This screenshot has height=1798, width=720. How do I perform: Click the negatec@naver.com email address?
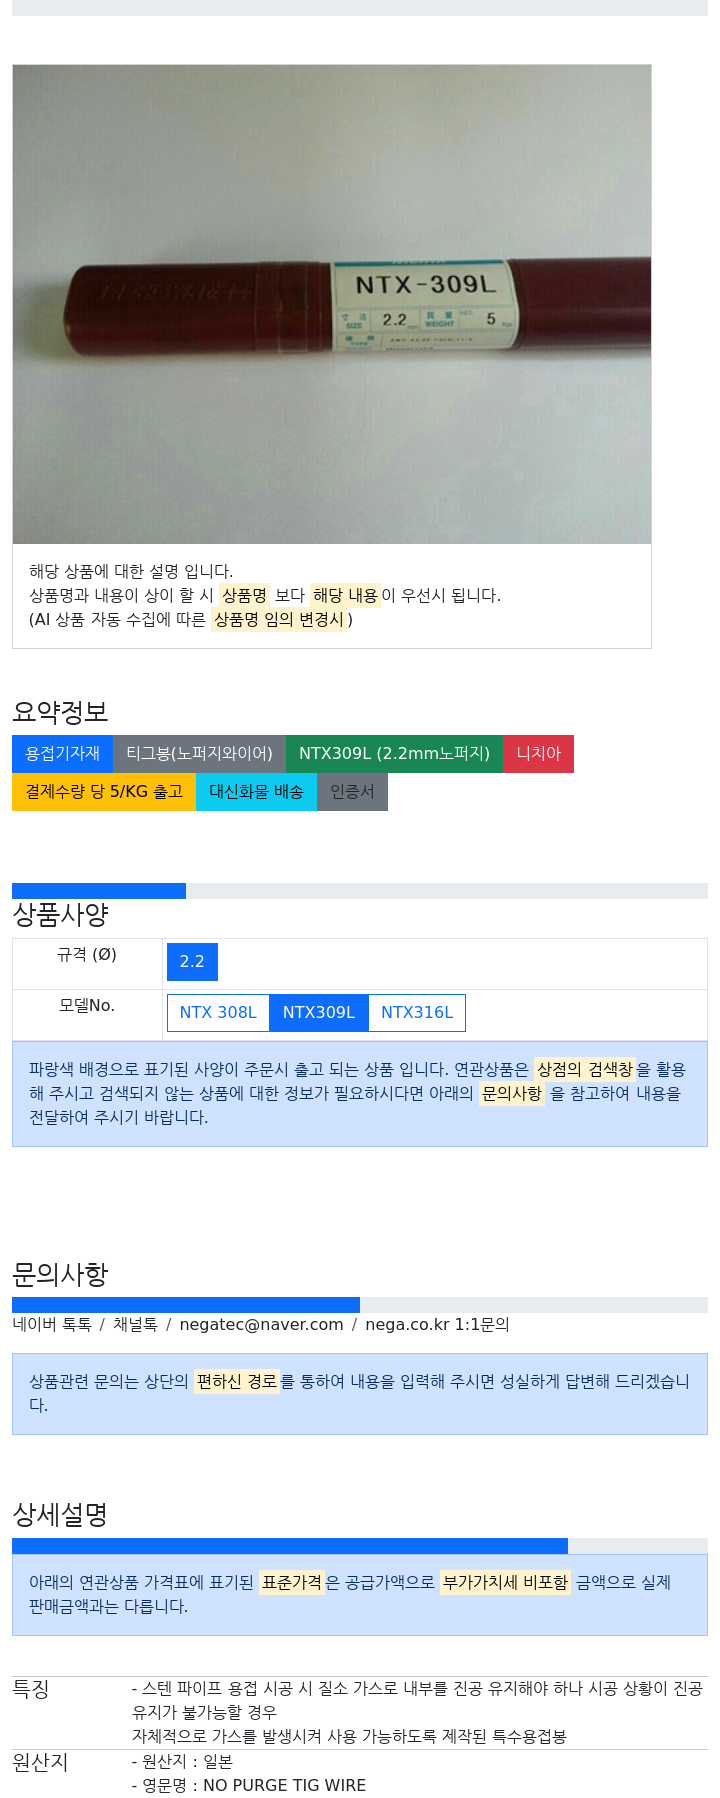pos(261,1324)
